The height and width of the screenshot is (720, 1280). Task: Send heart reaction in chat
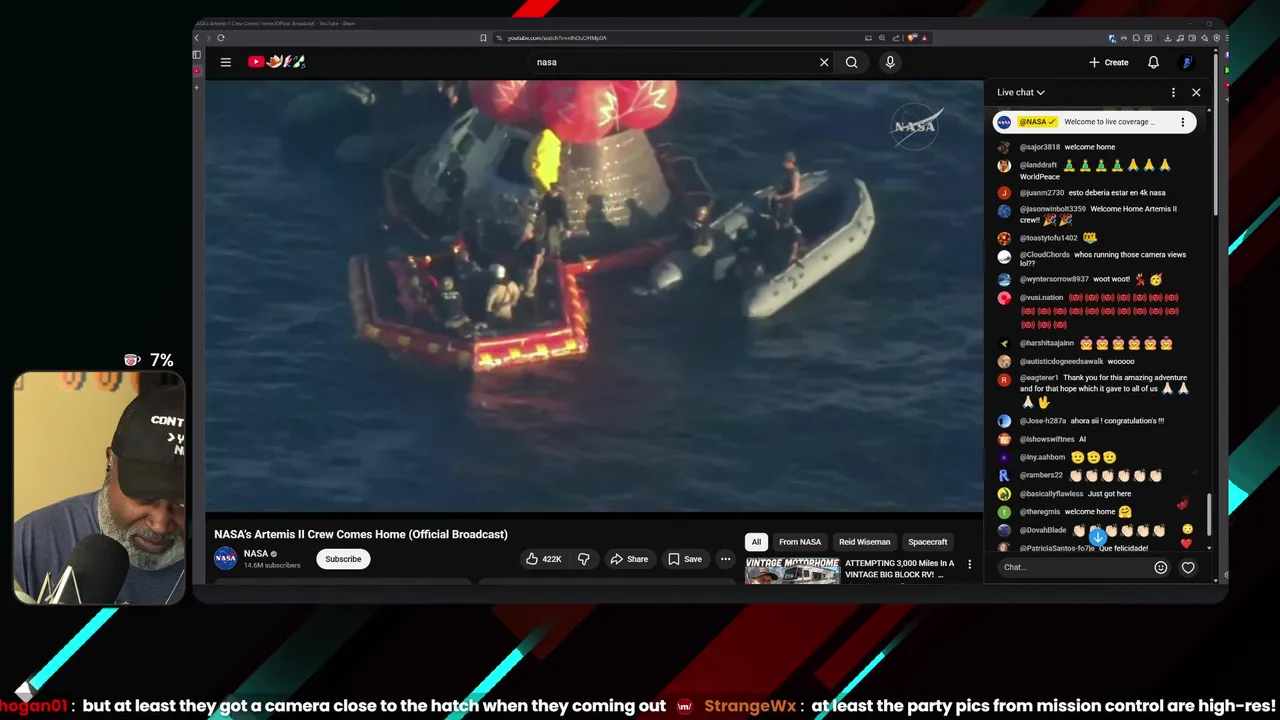coord(1188,567)
